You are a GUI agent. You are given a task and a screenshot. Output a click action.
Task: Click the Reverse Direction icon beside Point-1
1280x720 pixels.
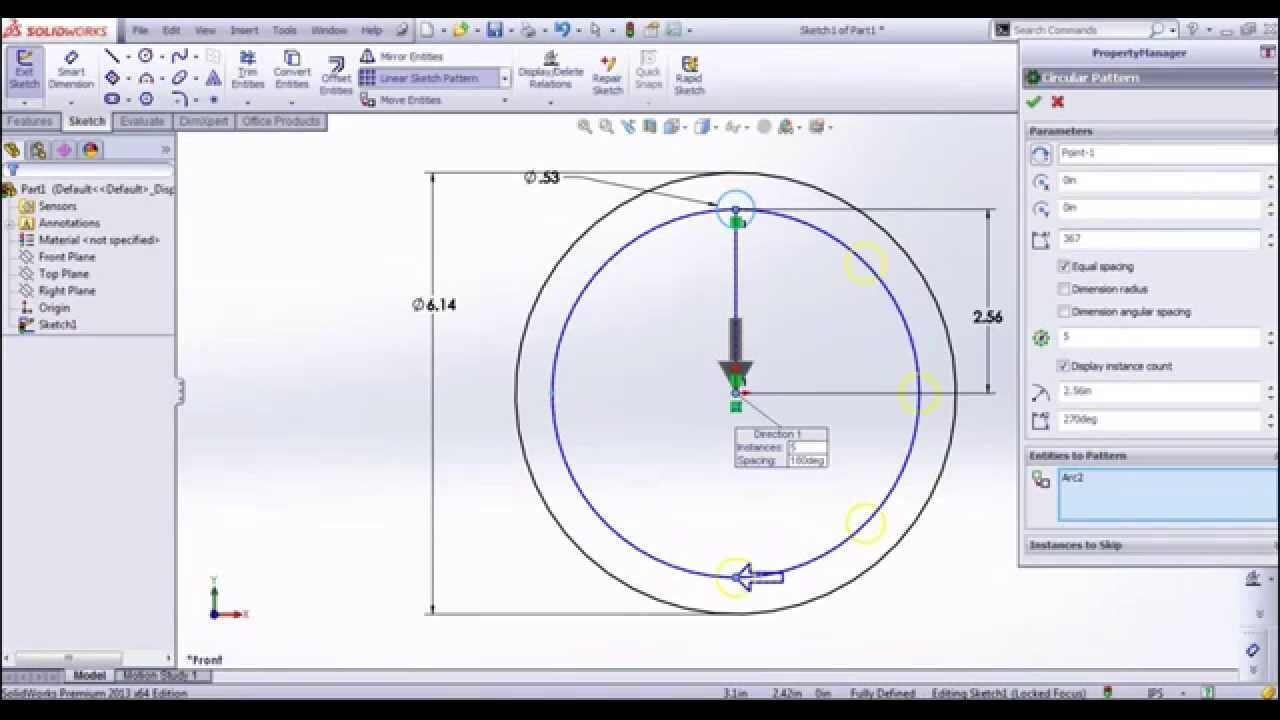1040,154
